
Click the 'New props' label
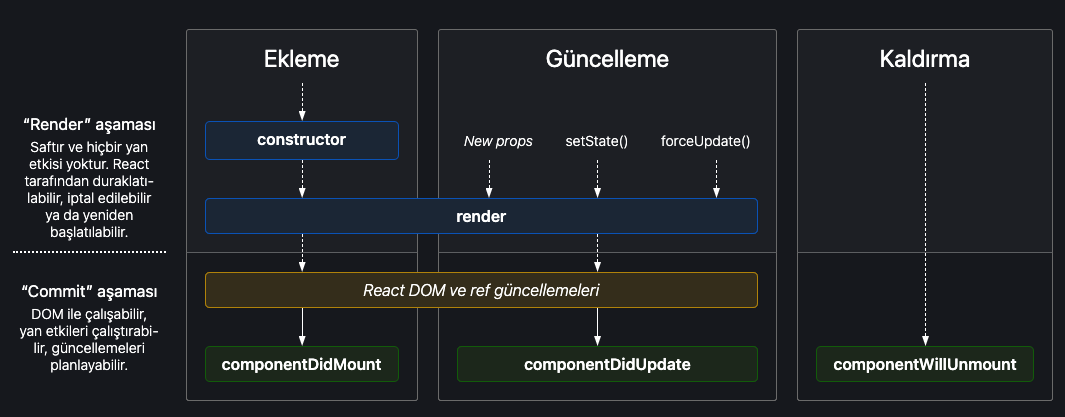[498, 141]
